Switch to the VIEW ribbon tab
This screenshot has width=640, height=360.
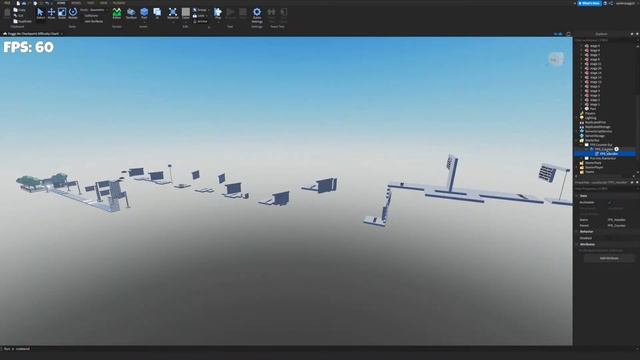tap(104, 3)
